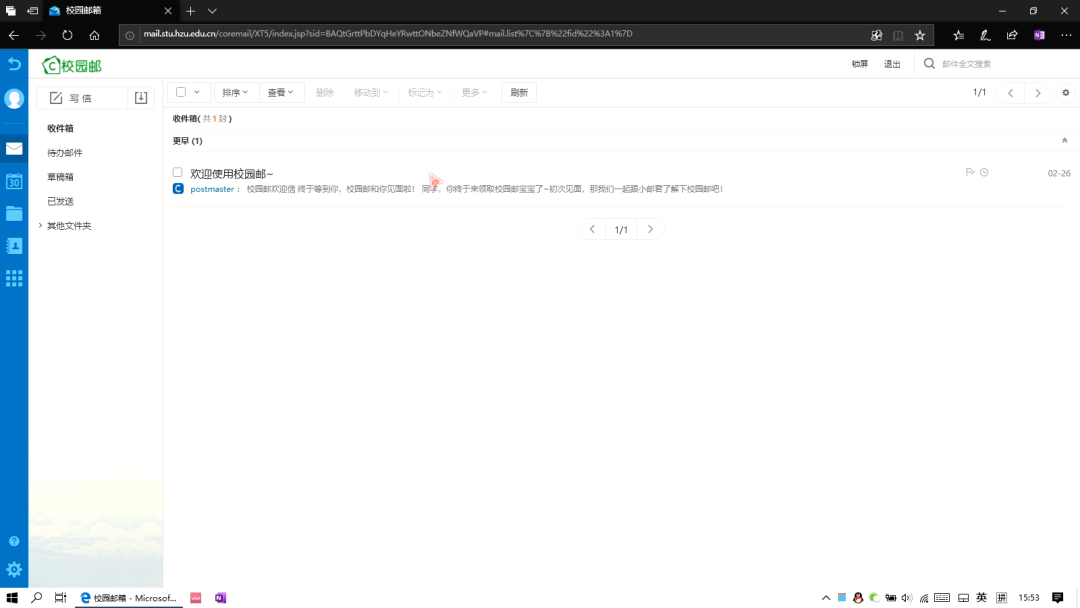
Task: Click the receive mail download icon
Action: [x=141, y=98]
